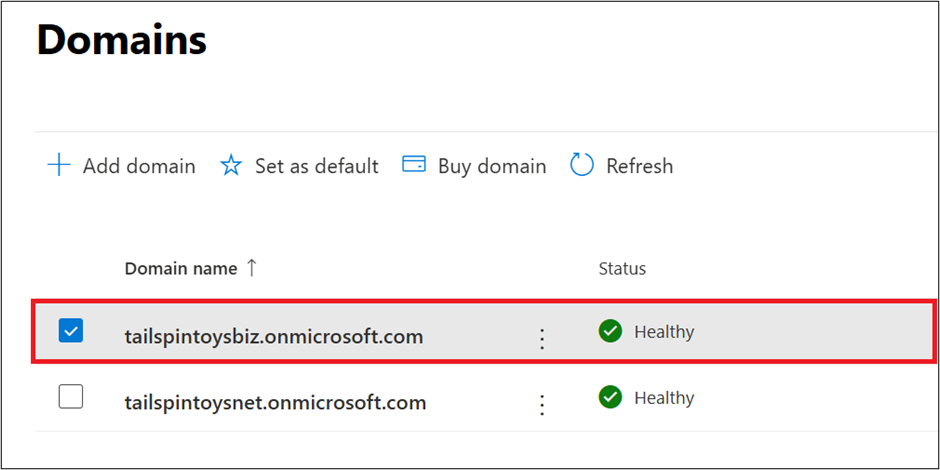This screenshot has height=470, width=940.
Task: Check the tailspintoysnet.onmicrosoft.com checkbox
Action: pos(71,397)
